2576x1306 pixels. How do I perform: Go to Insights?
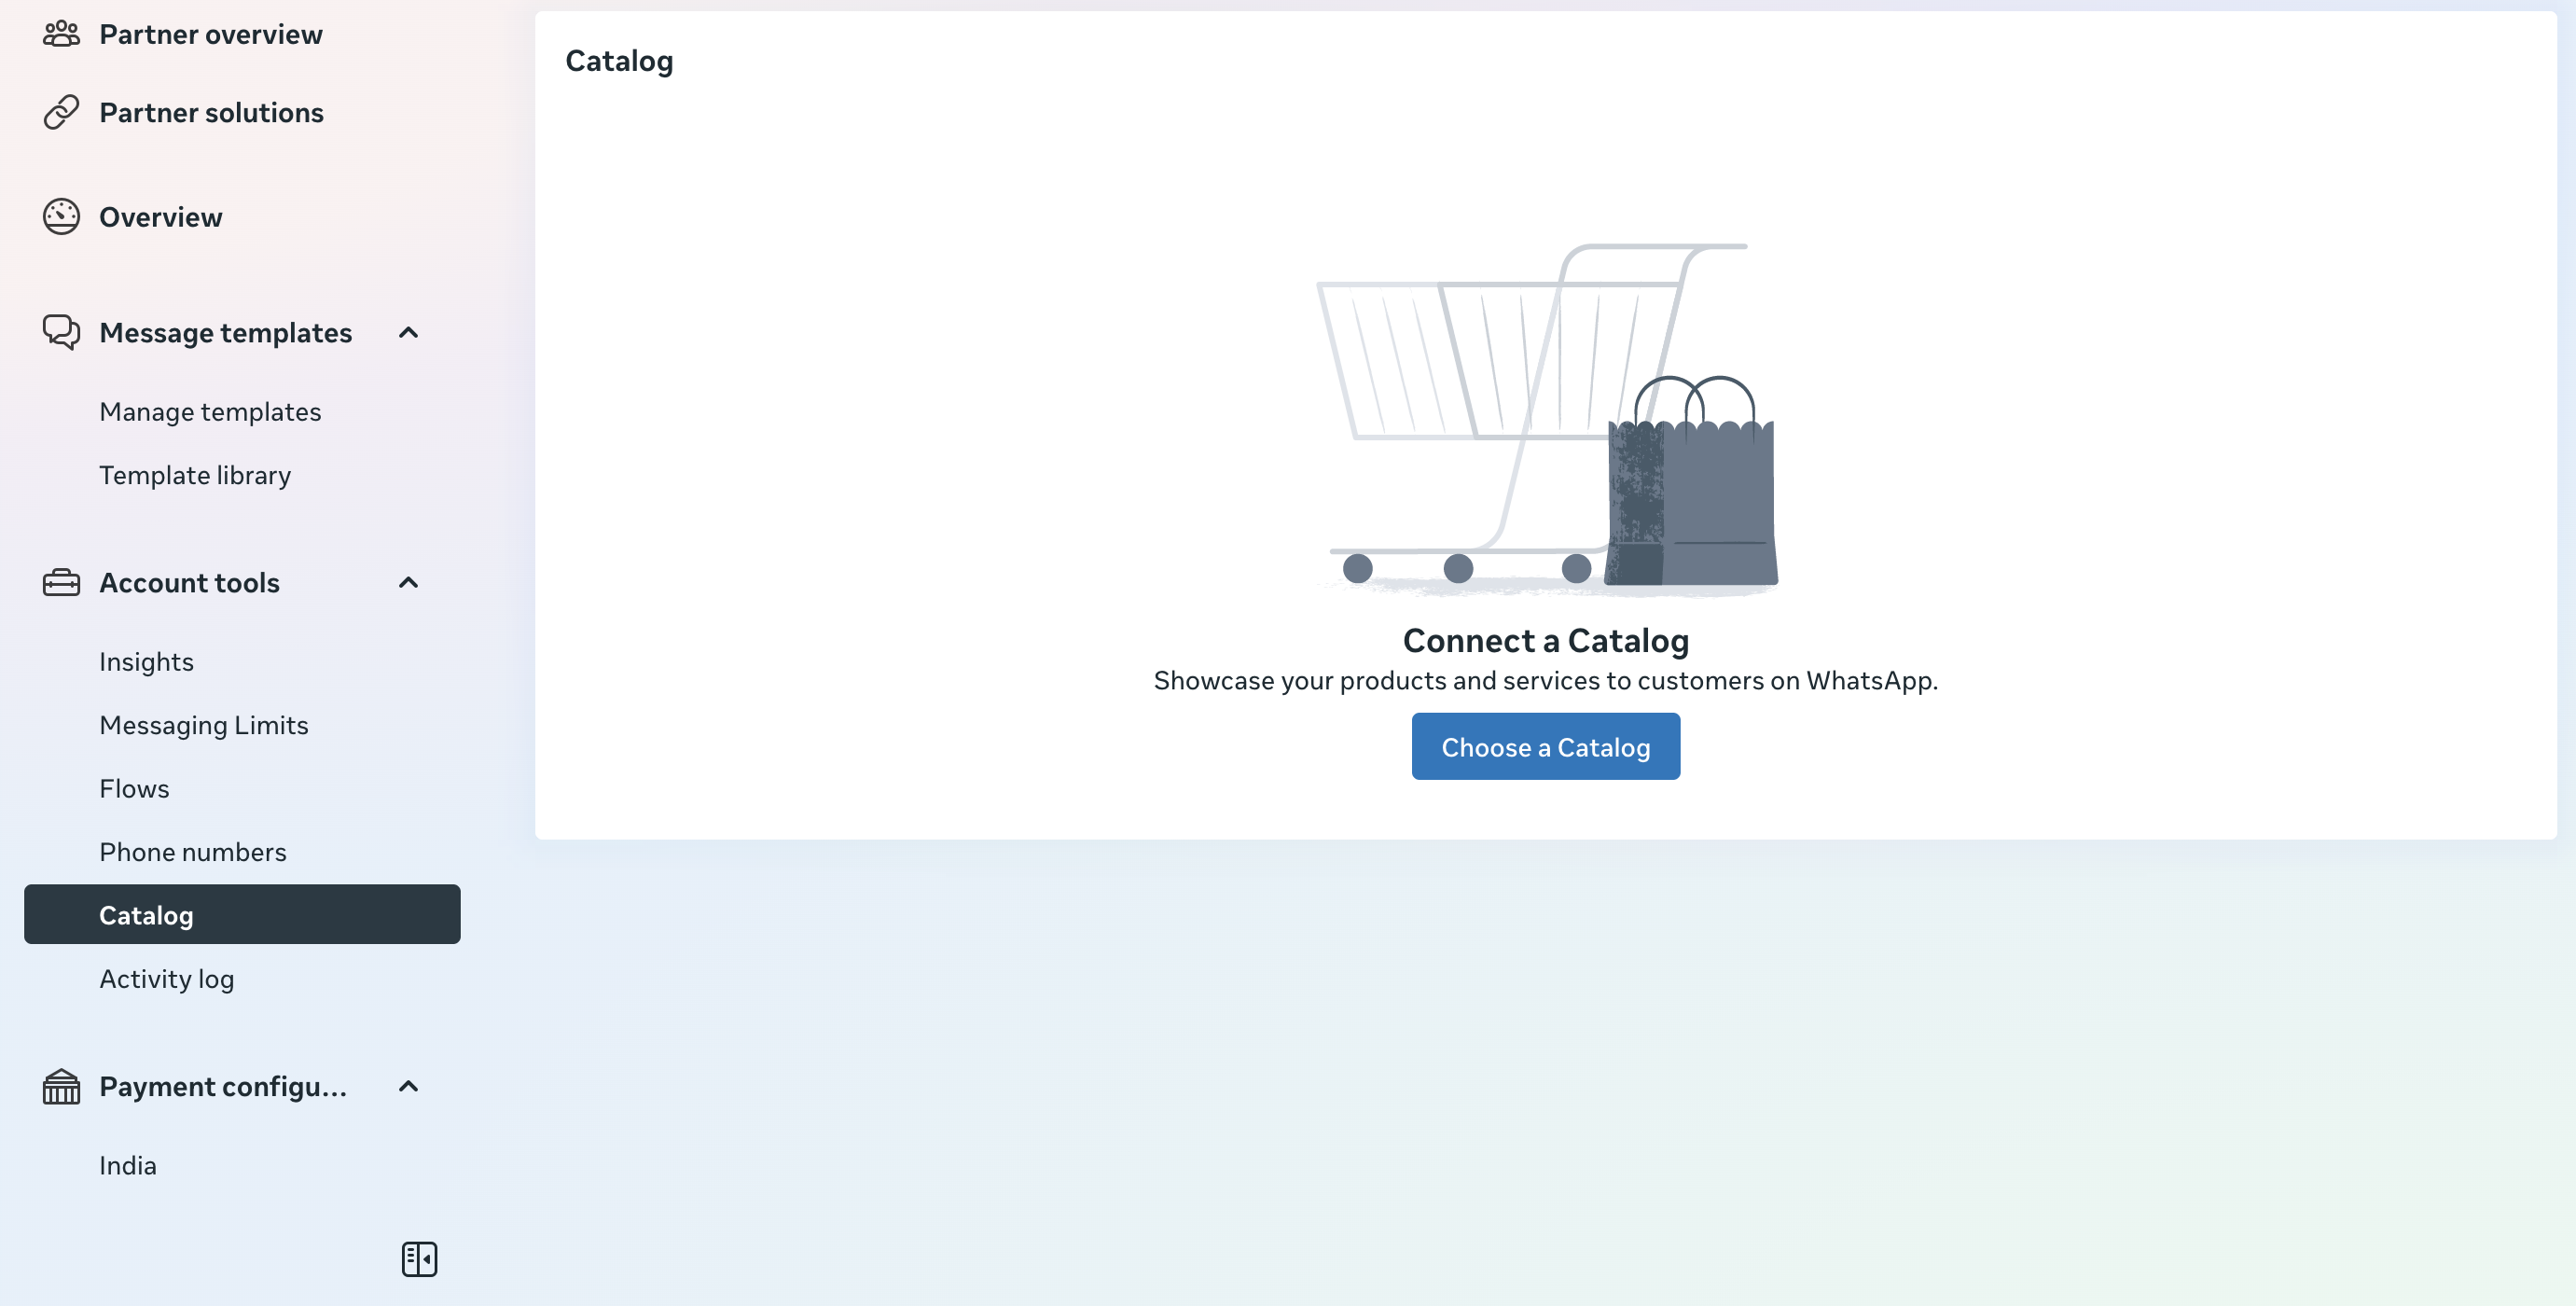[x=146, y=662]
